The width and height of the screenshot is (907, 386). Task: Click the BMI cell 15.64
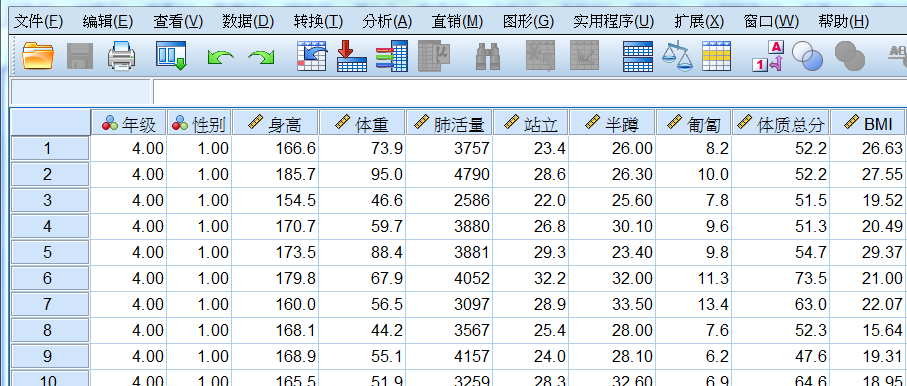pos(868,330)
